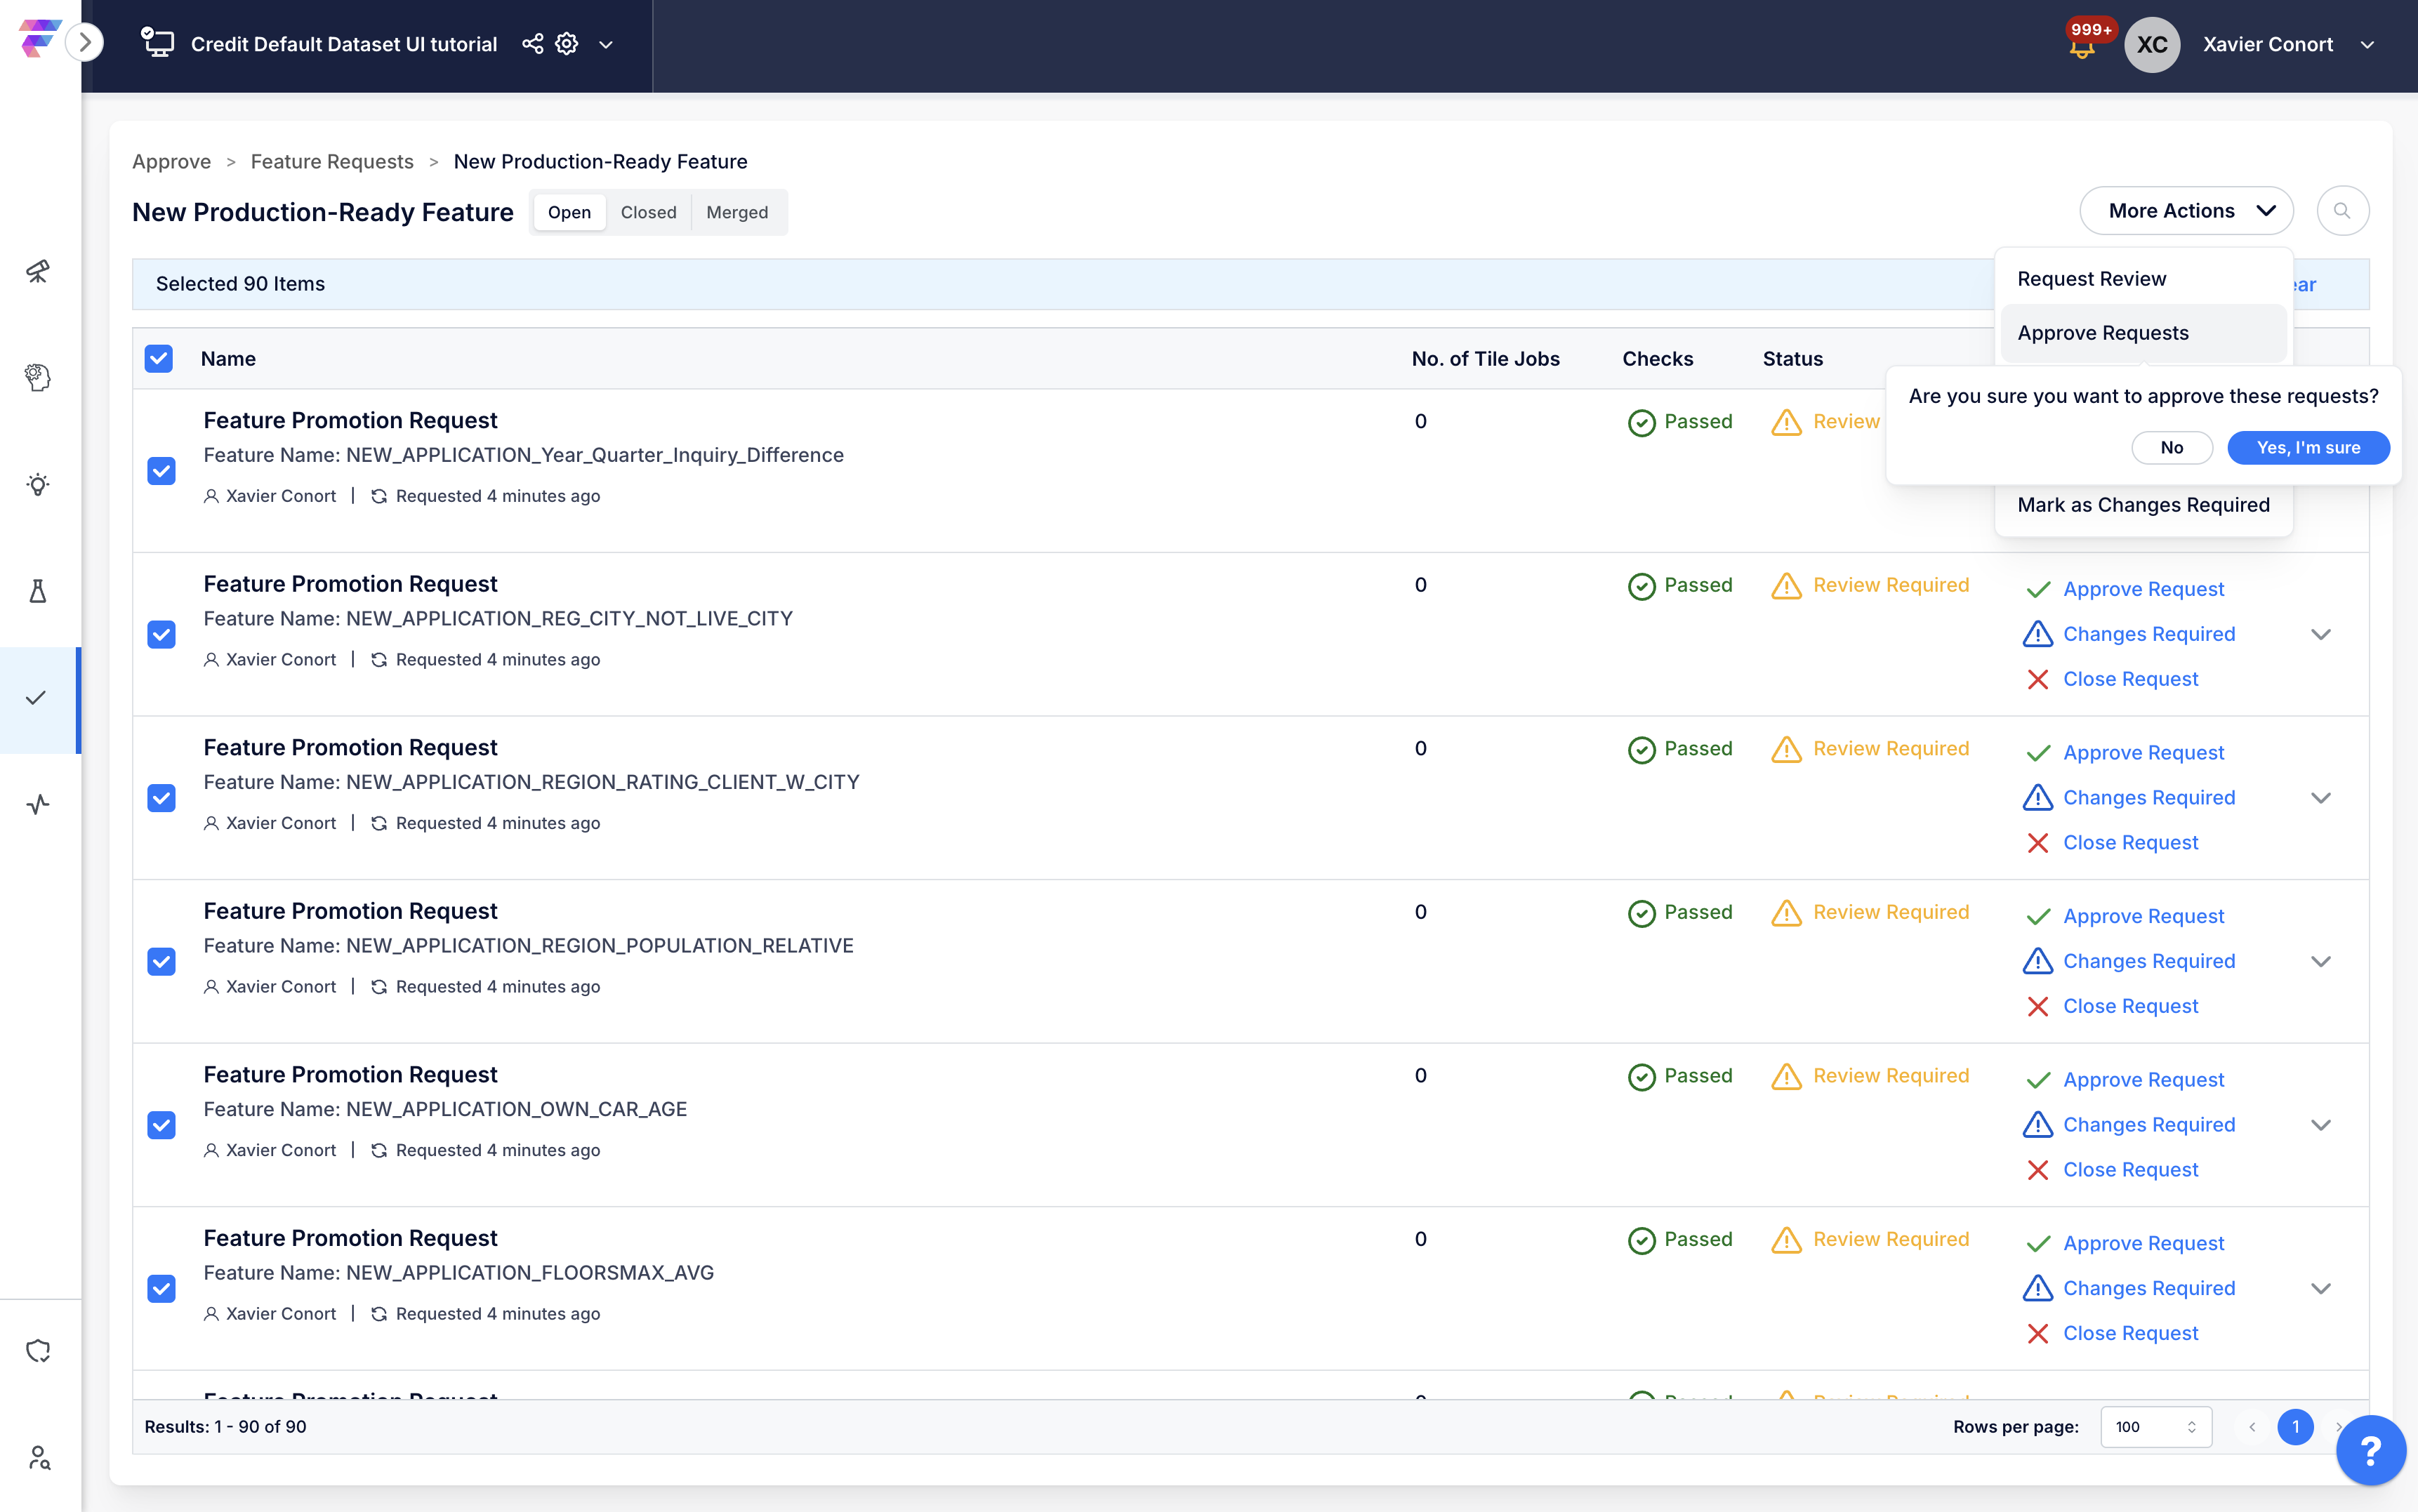This screenshot has width=2418, height=1512.
Task: Click the search magnifier icon button
Action: pos(2342,211)
